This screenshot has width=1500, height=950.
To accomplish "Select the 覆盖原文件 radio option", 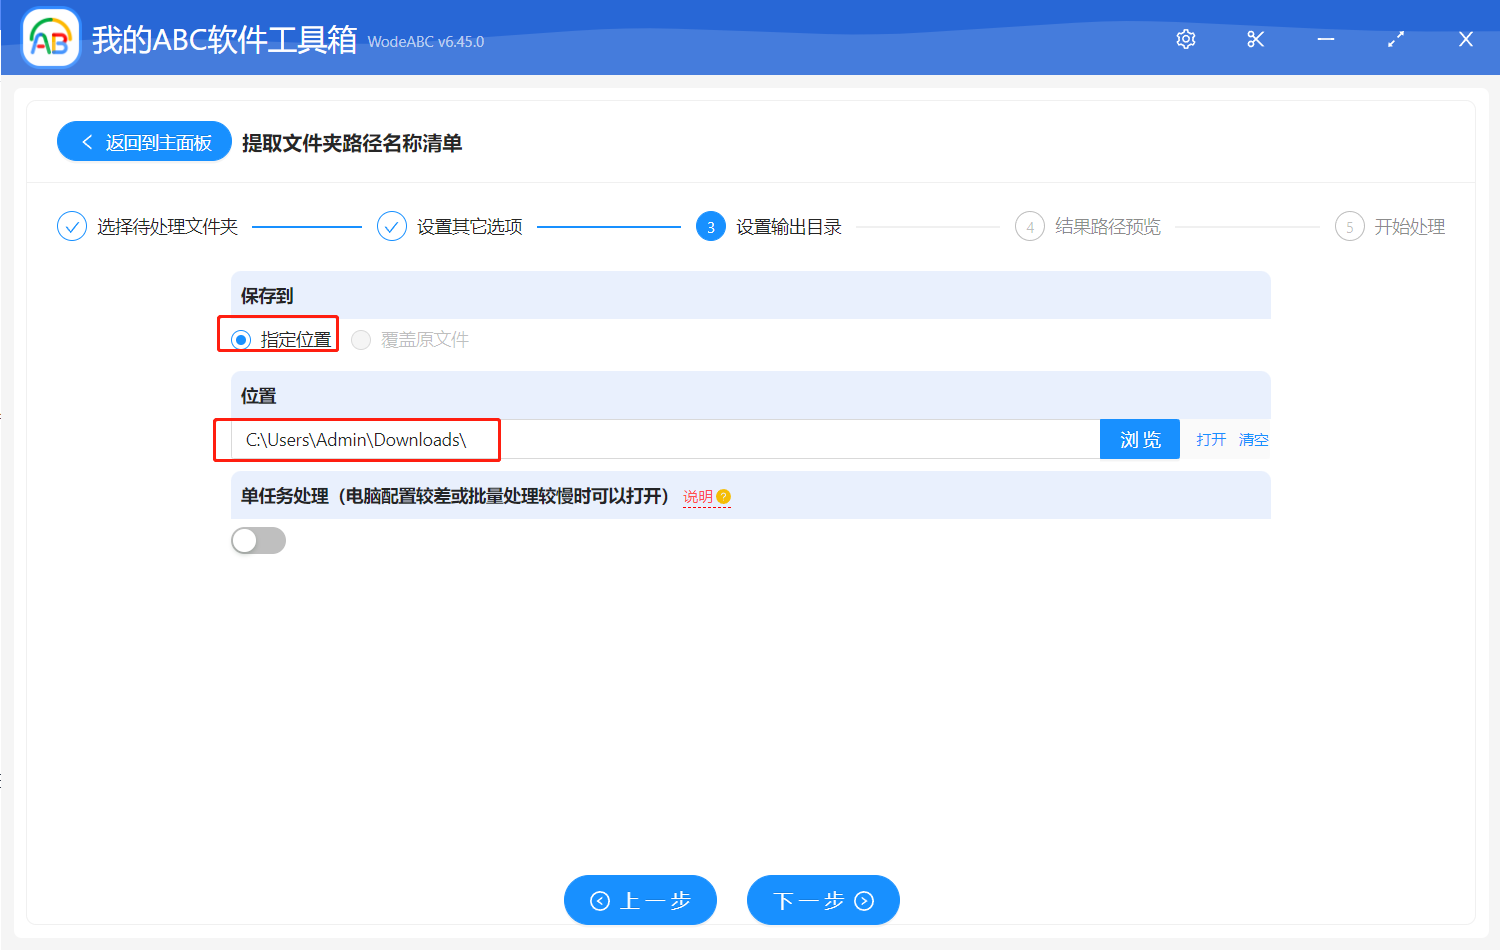I will (361, 339).
